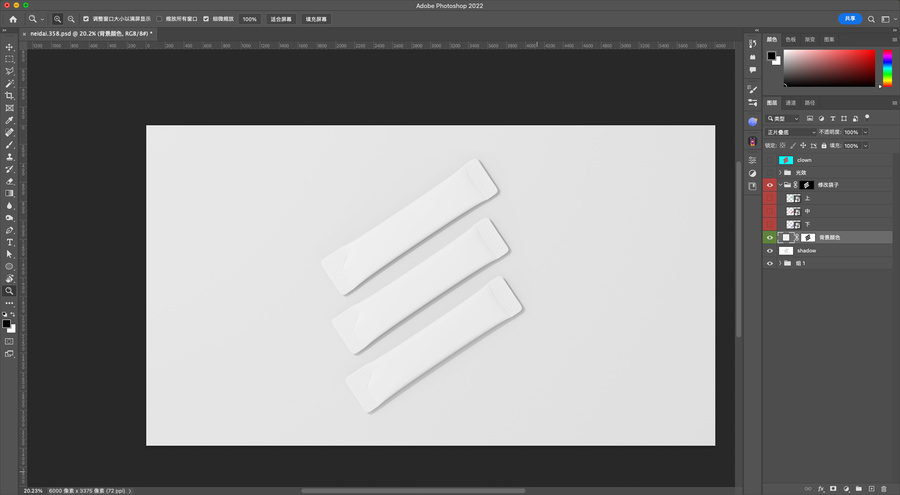Select the Ellipse shape tool
The height and width of the screenshot is (495, 900).
9,266
